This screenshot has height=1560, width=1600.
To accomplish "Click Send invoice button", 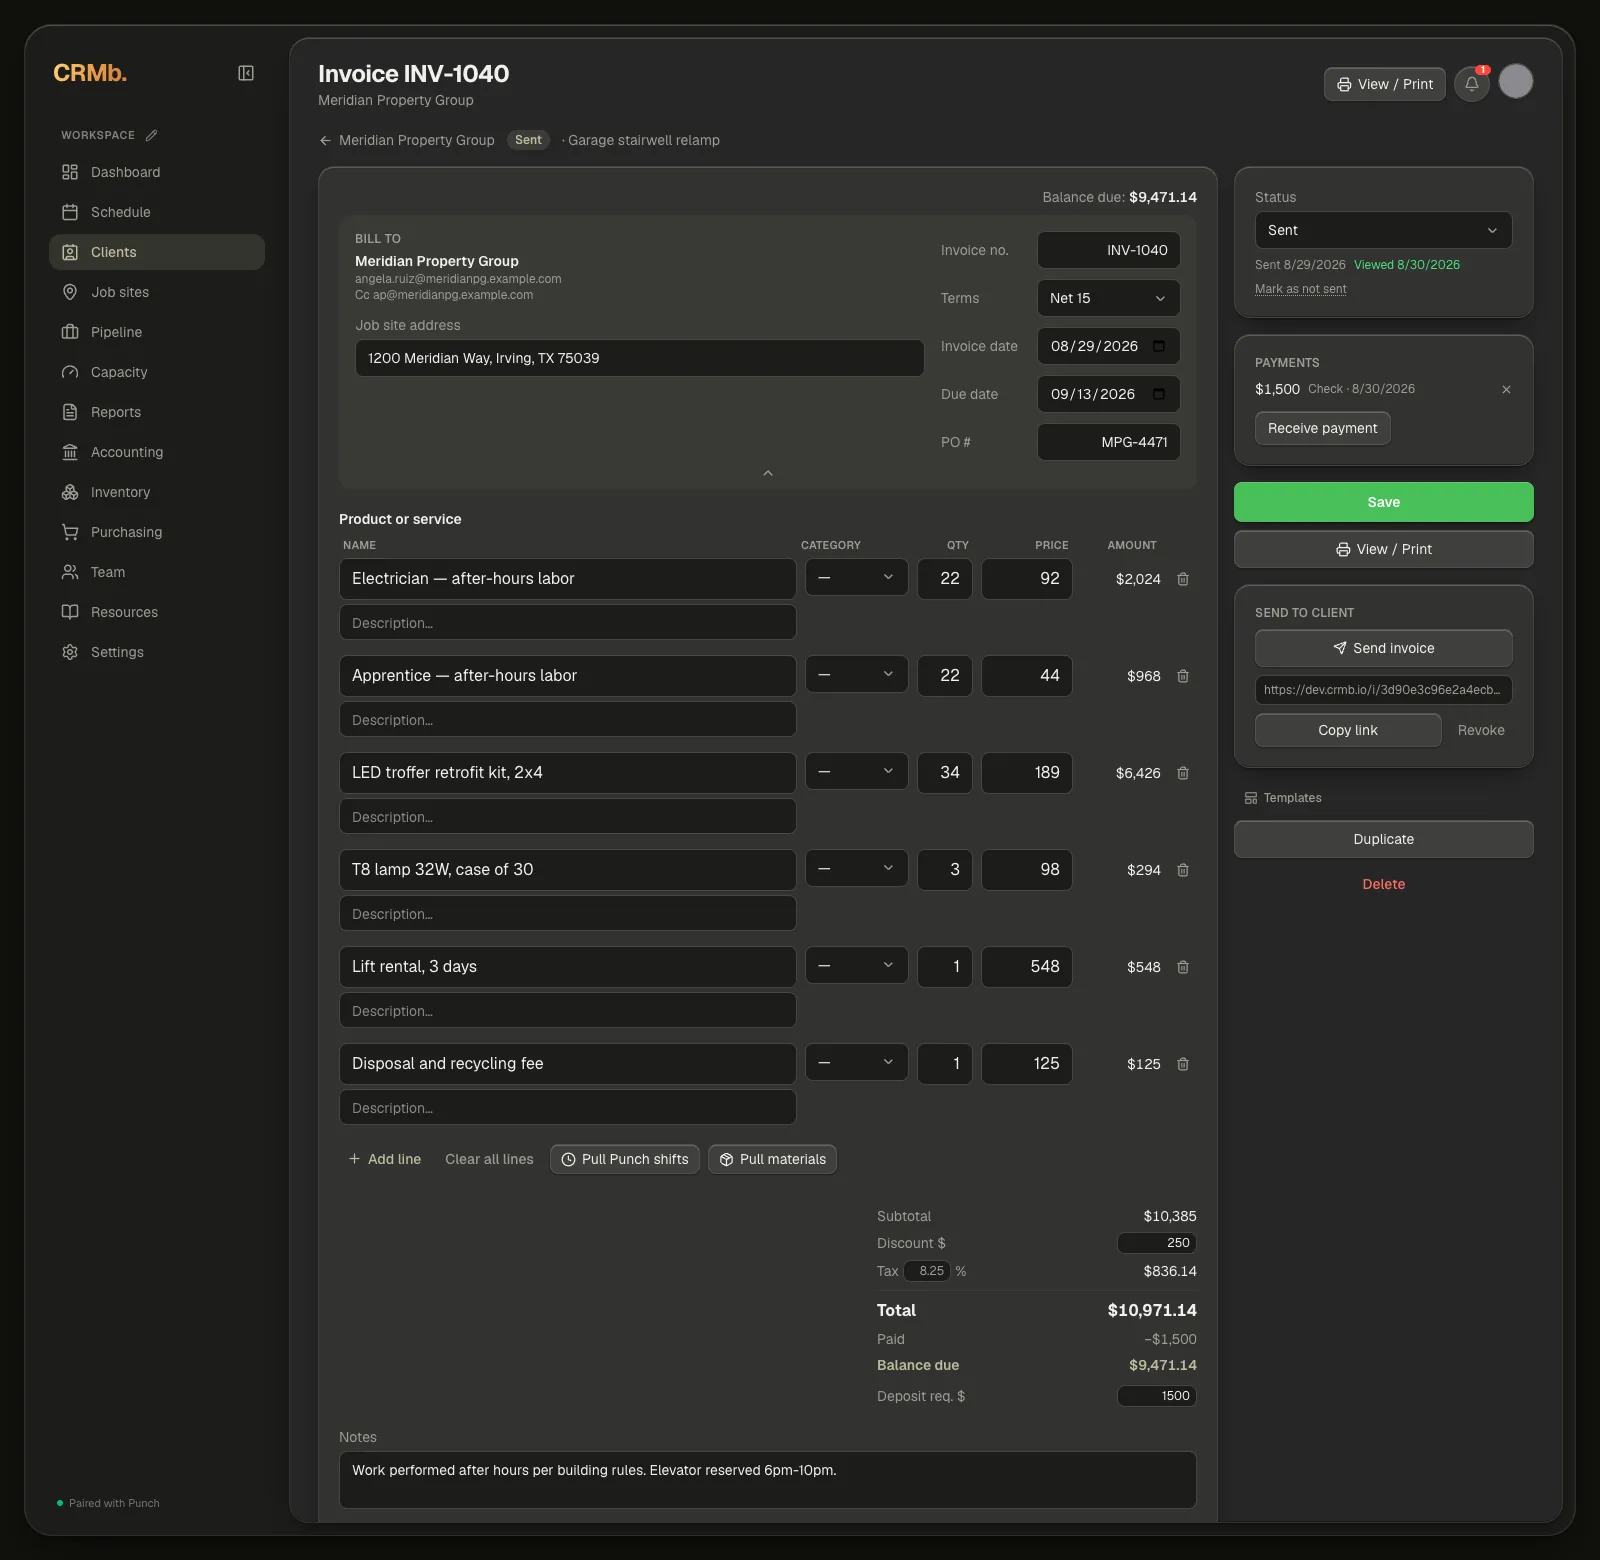I will pos(1384,648).
